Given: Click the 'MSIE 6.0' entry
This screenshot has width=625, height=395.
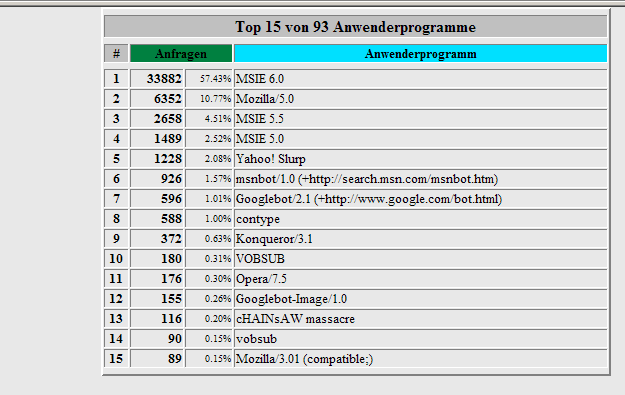Looking at the screenshot, I should click(260, 79).
